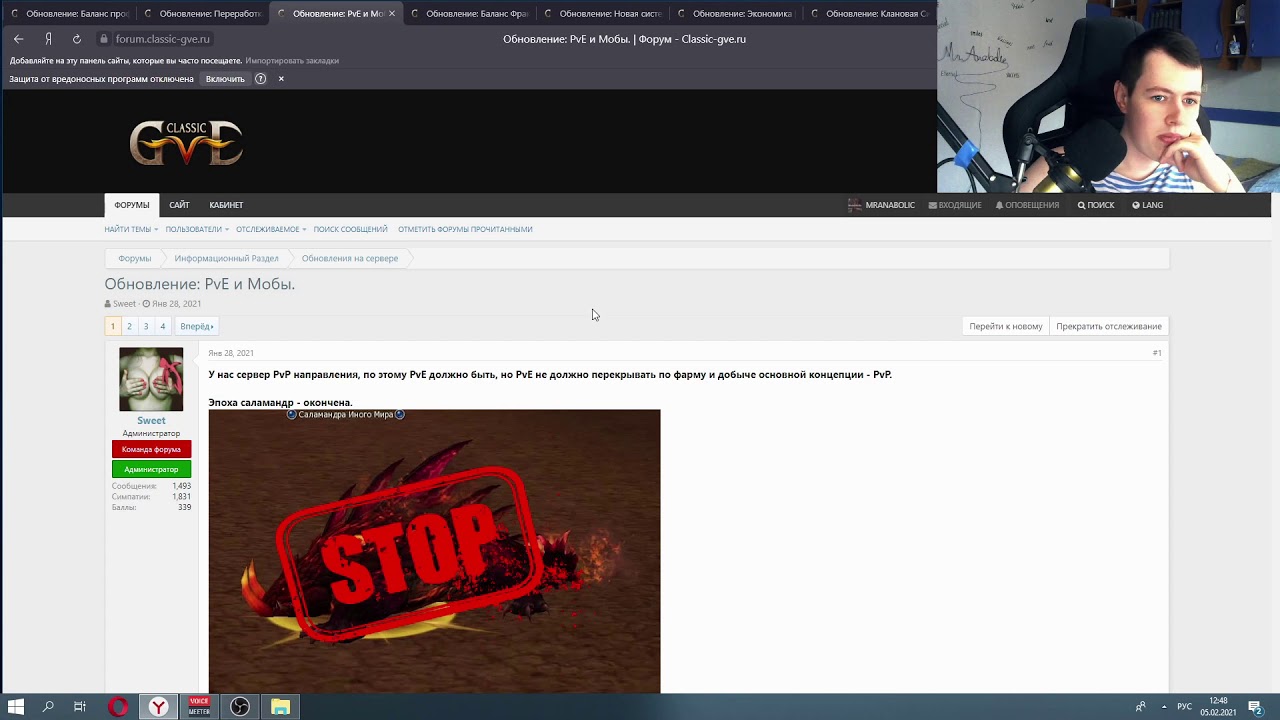Open the LANG language selector

[1147, 205]
